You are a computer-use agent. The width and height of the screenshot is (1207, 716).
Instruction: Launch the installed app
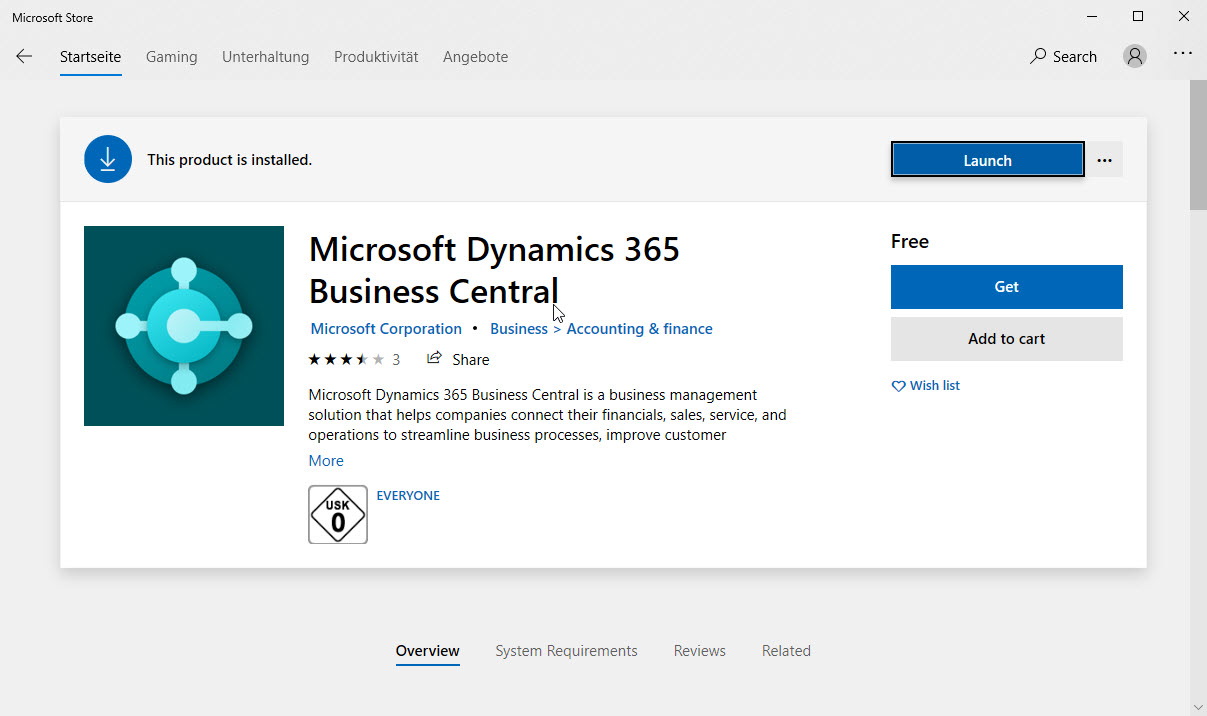pos(987,159)
